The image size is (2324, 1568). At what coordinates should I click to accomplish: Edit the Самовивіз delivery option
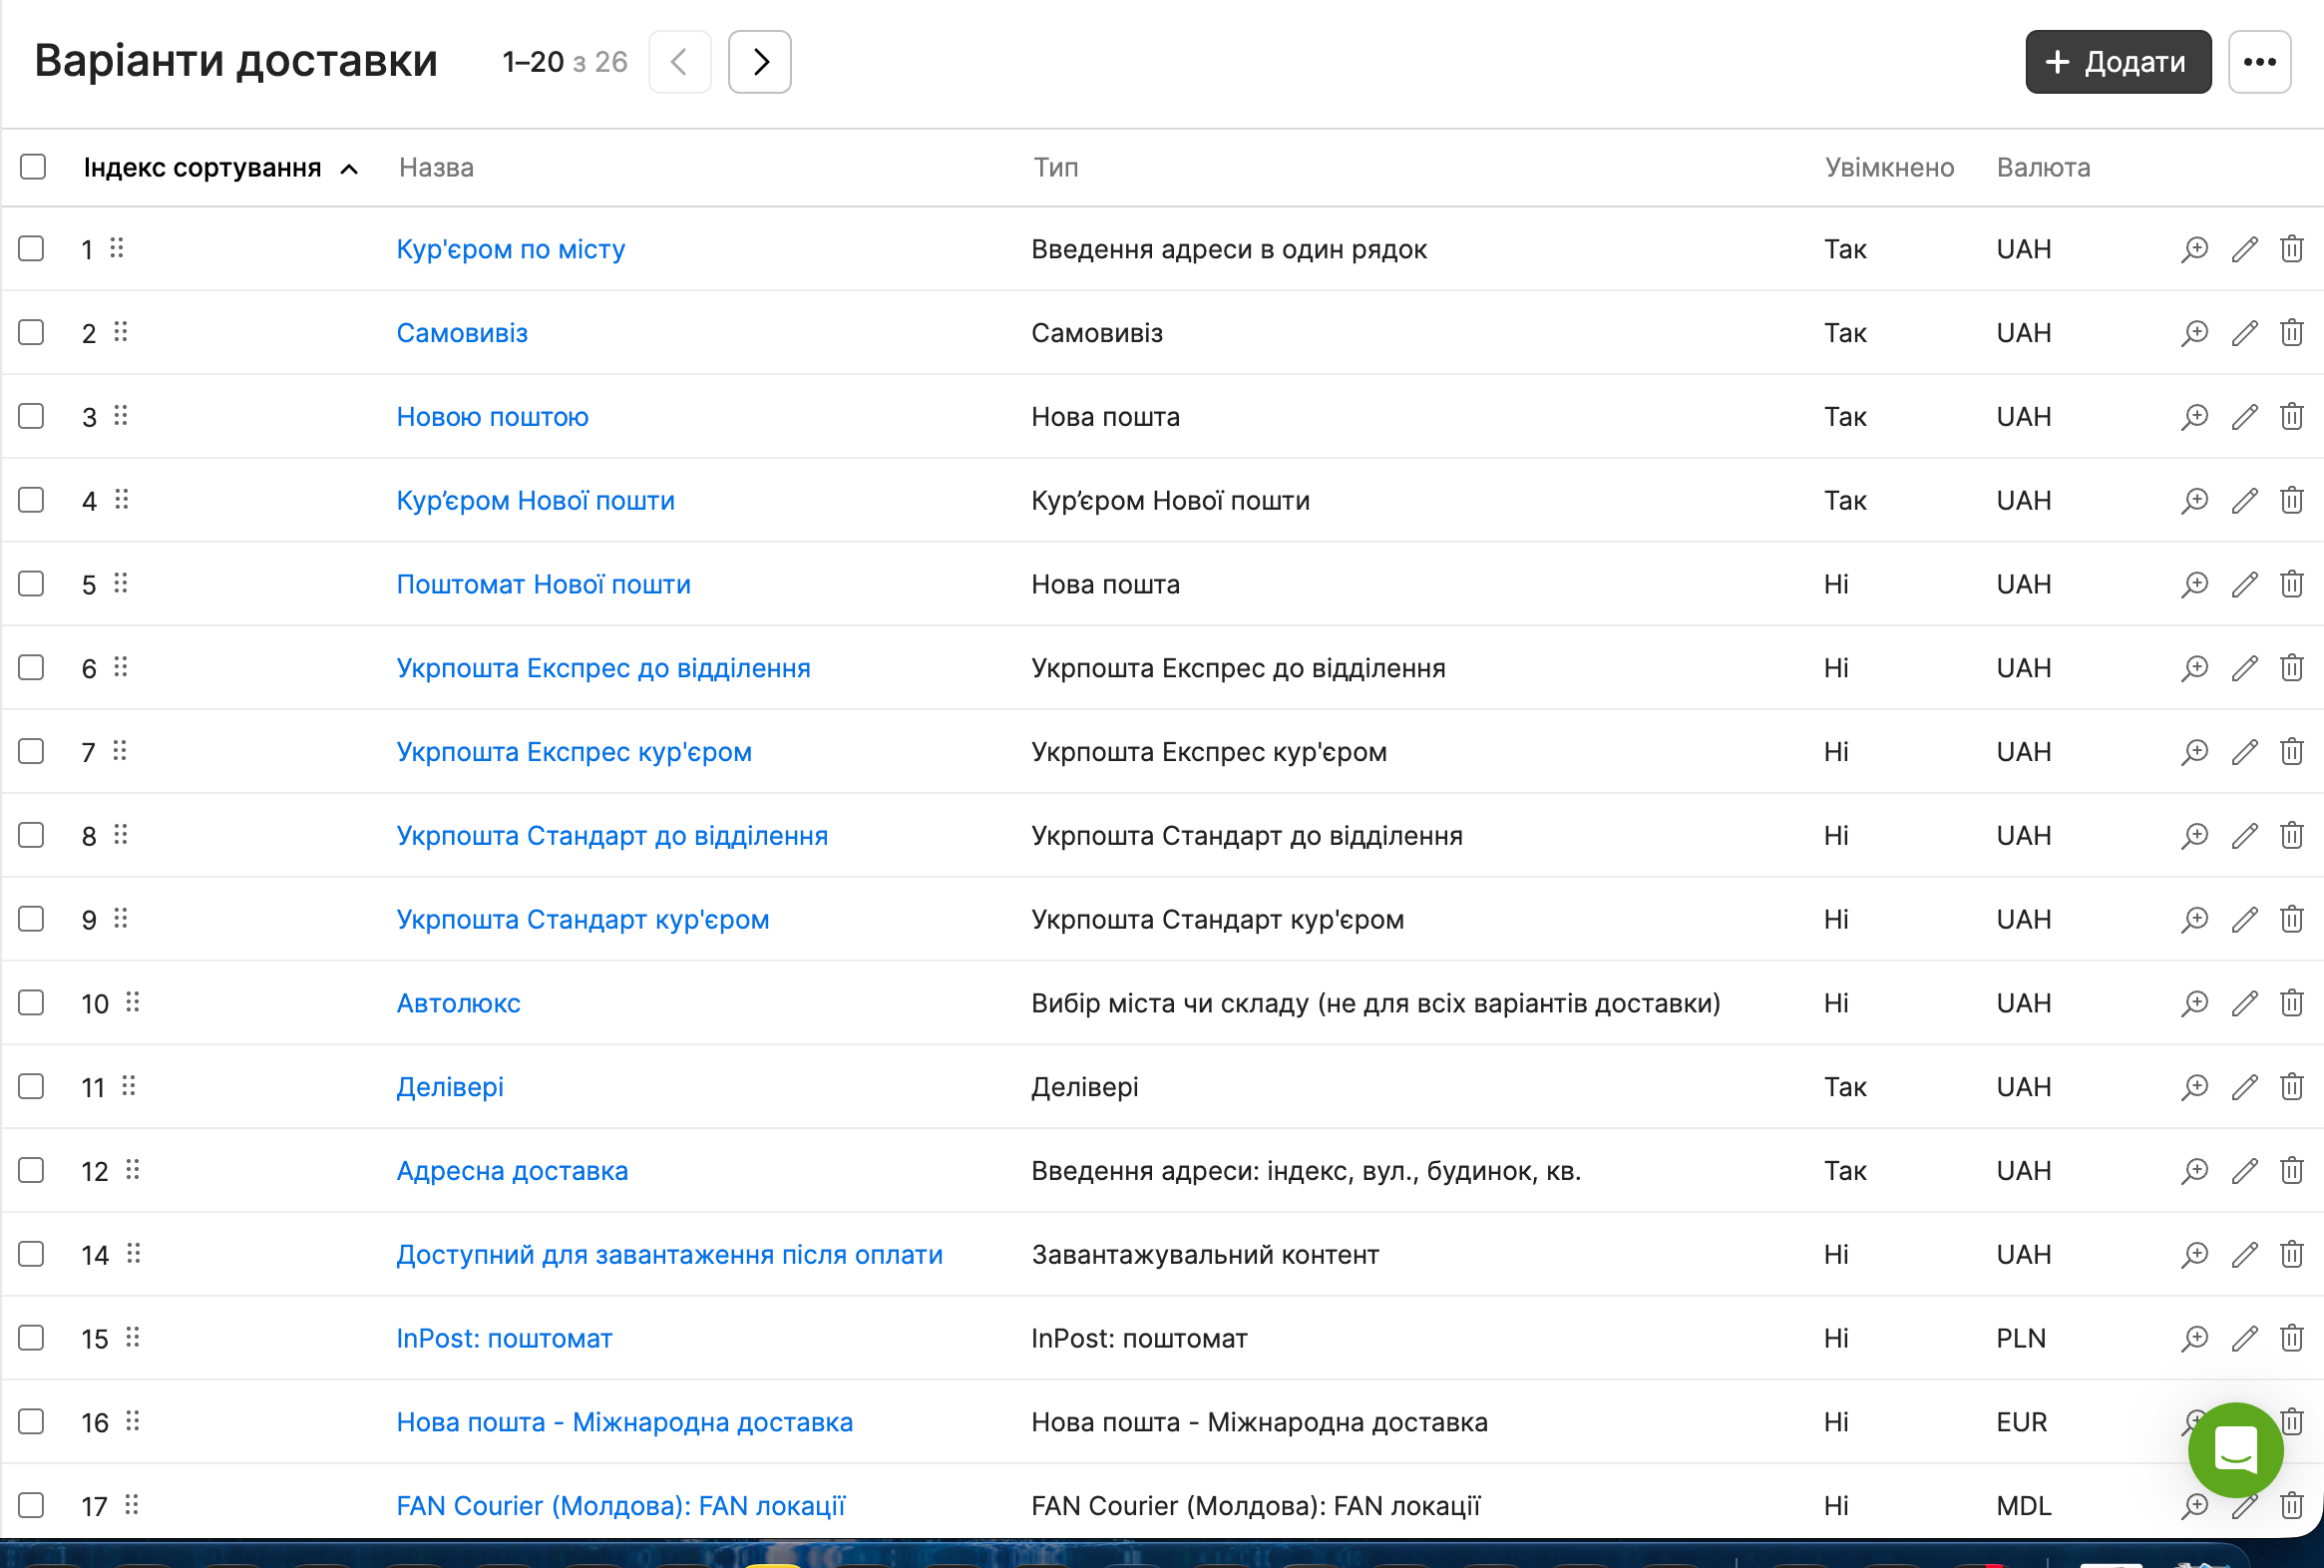click(2244, 333)
